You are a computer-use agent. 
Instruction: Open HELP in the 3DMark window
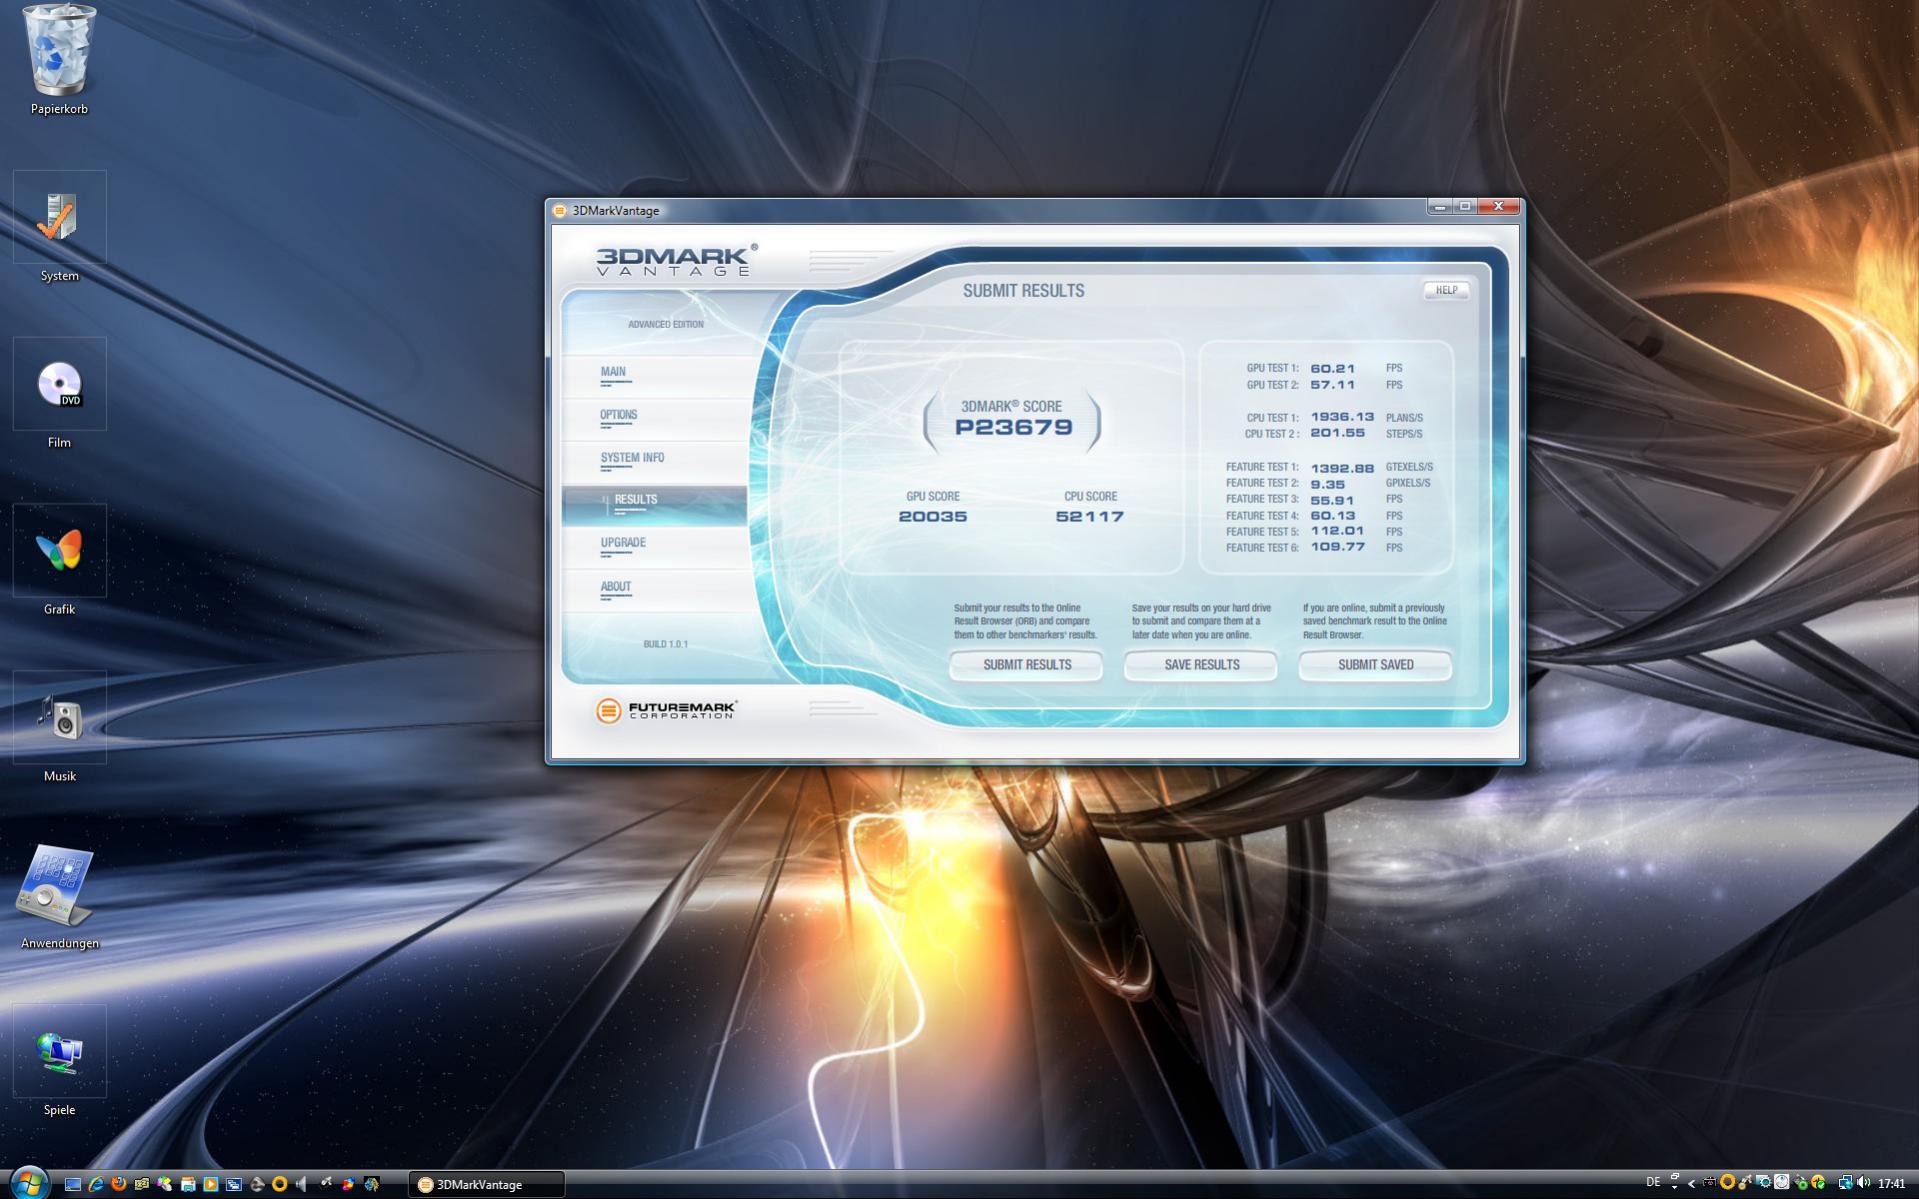point(1446,290)
